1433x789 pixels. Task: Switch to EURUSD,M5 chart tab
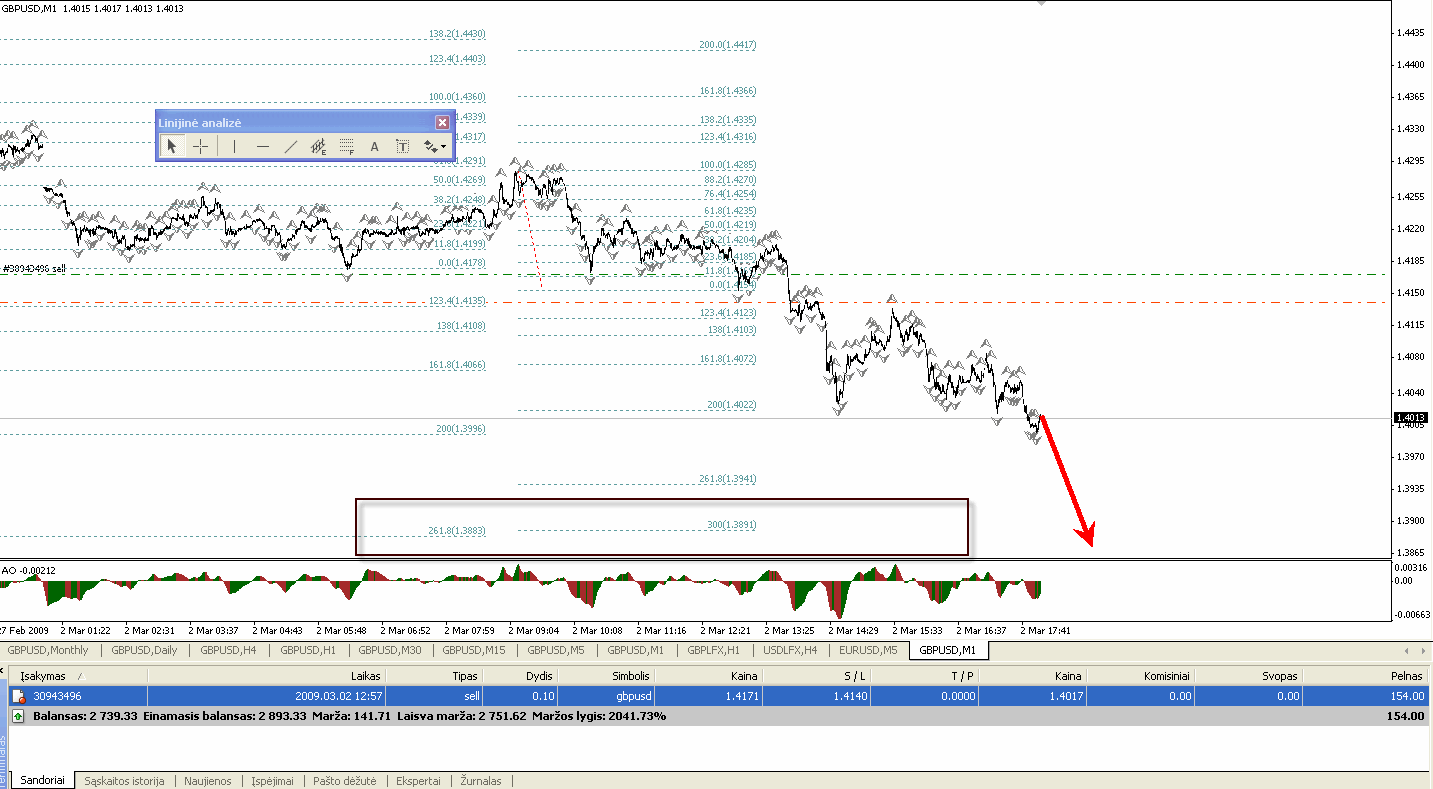(869, 650)
